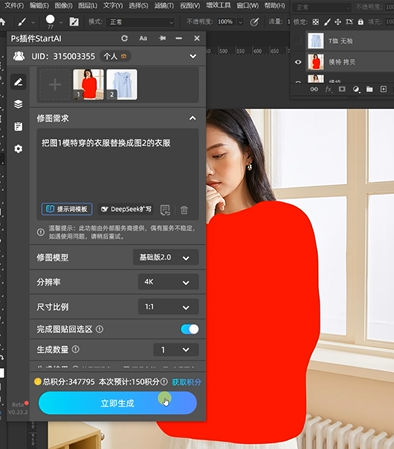Add layer style fx icon
The height and width of the screenshot is (449, 394).
(x=328, y=89)
